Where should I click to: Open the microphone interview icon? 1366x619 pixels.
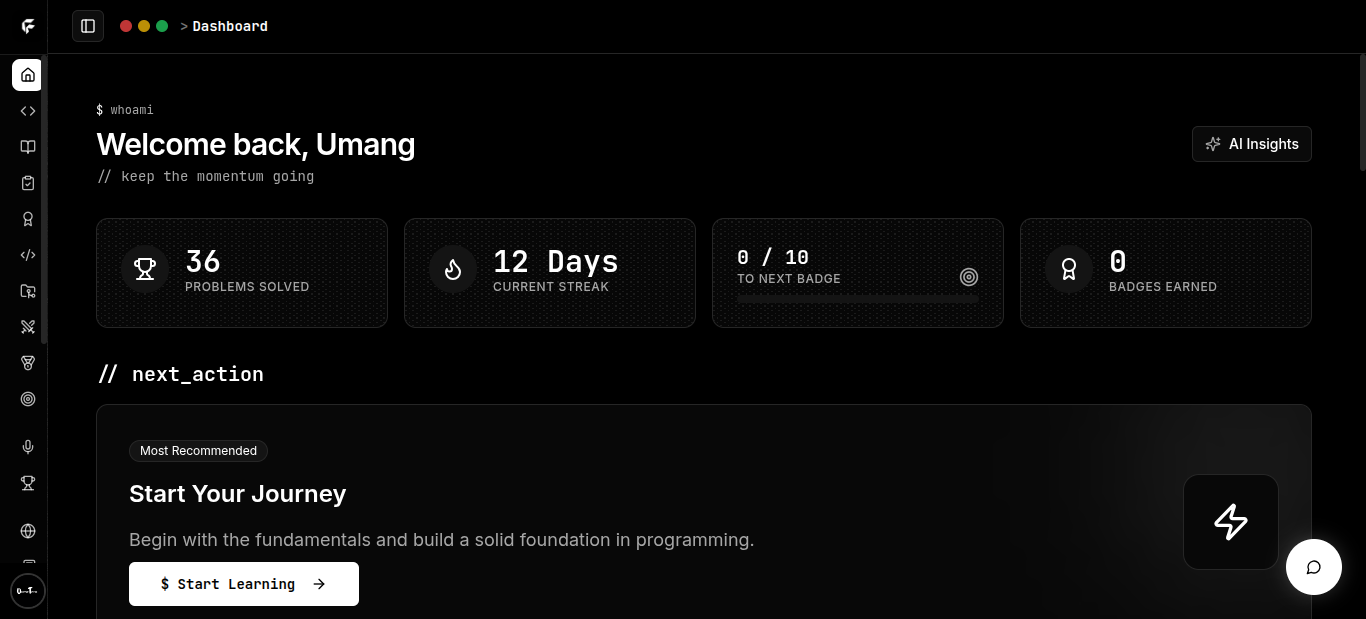[27, 446]
